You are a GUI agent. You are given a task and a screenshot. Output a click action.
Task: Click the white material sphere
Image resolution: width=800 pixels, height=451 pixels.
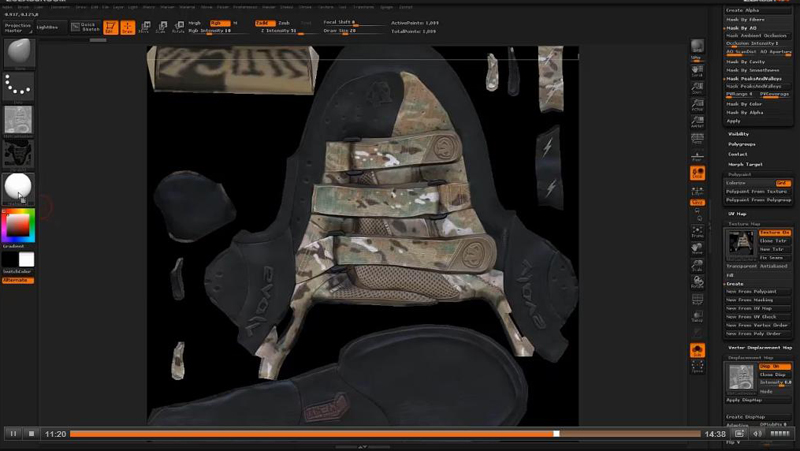pos(18,186)
